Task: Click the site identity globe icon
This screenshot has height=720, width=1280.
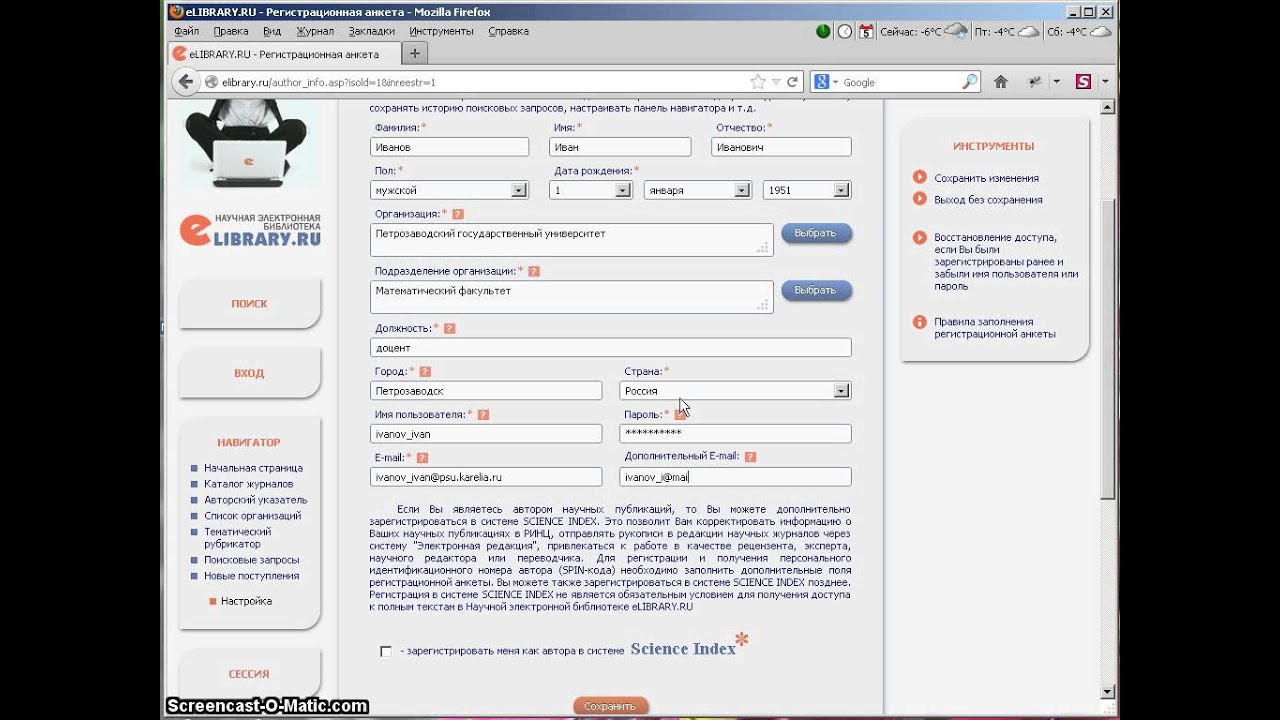Action: coord(211,82)
